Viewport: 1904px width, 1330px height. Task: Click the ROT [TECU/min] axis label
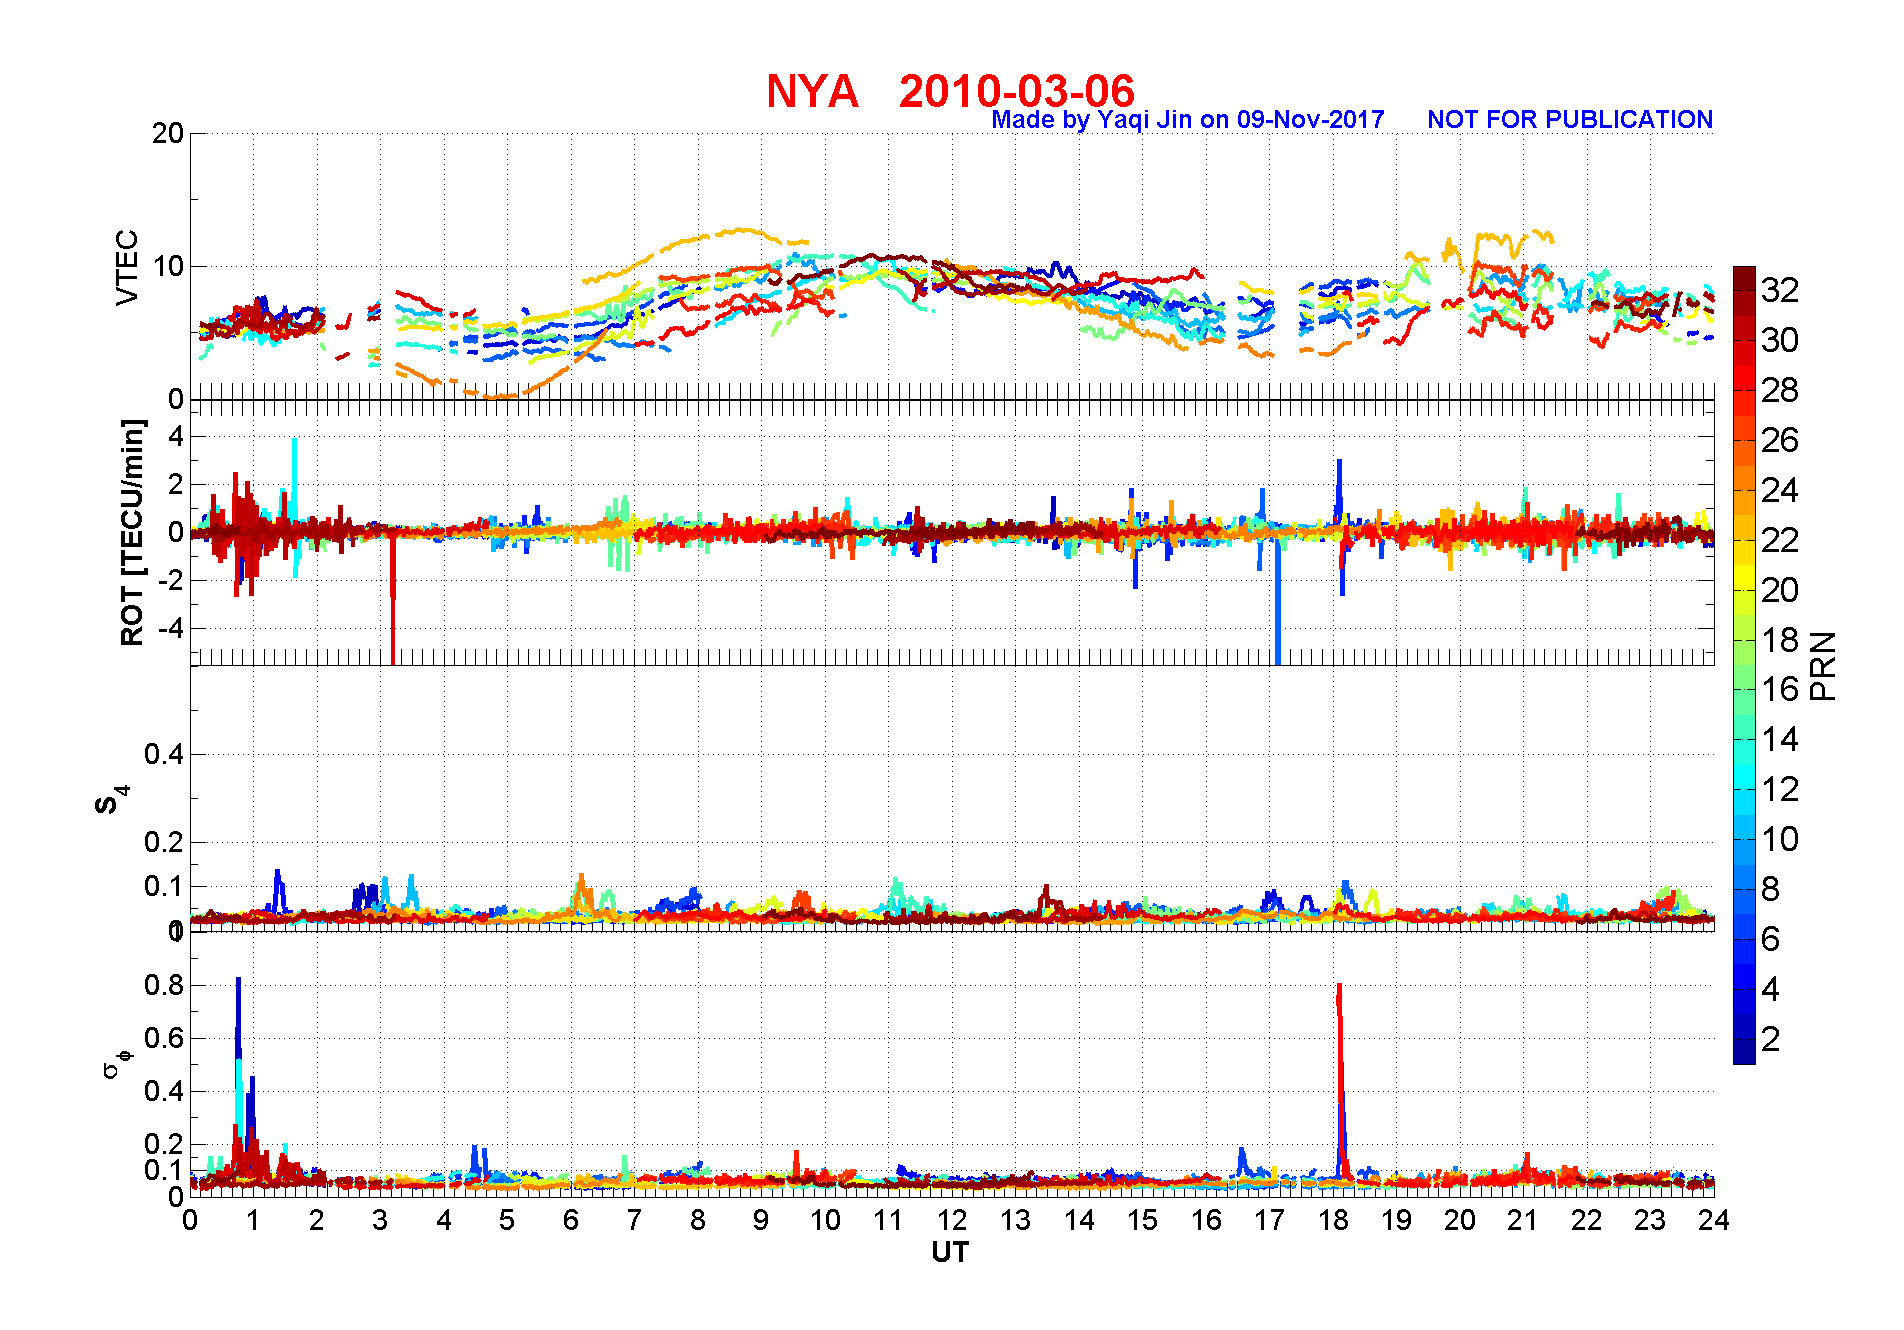coord(132,532)
